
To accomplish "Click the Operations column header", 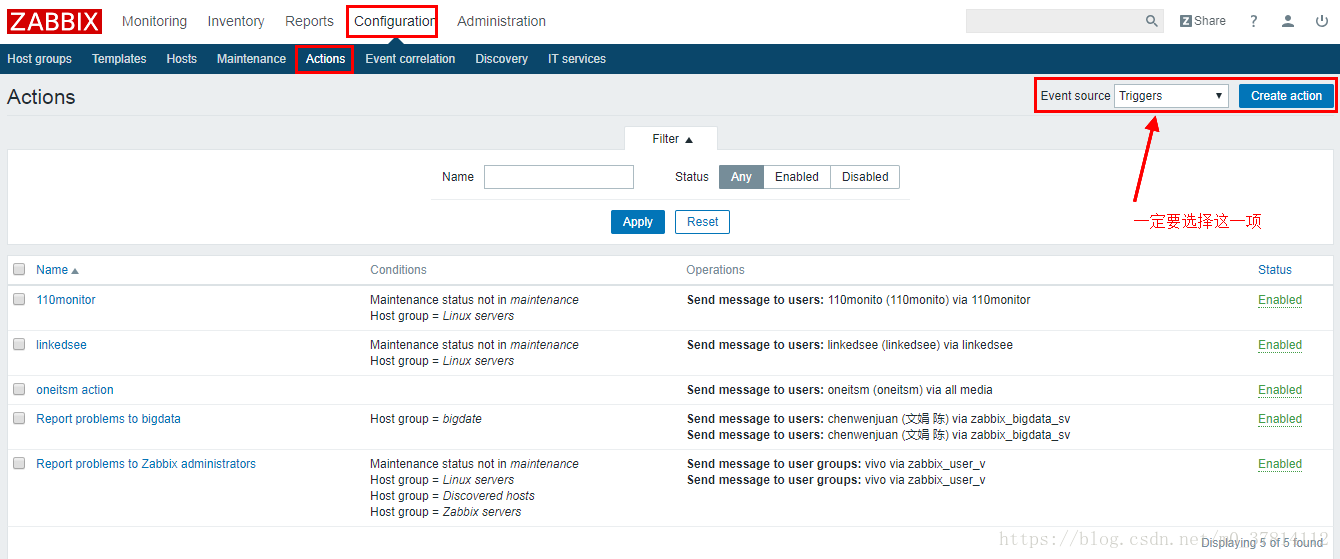I will tap(715, 270).
